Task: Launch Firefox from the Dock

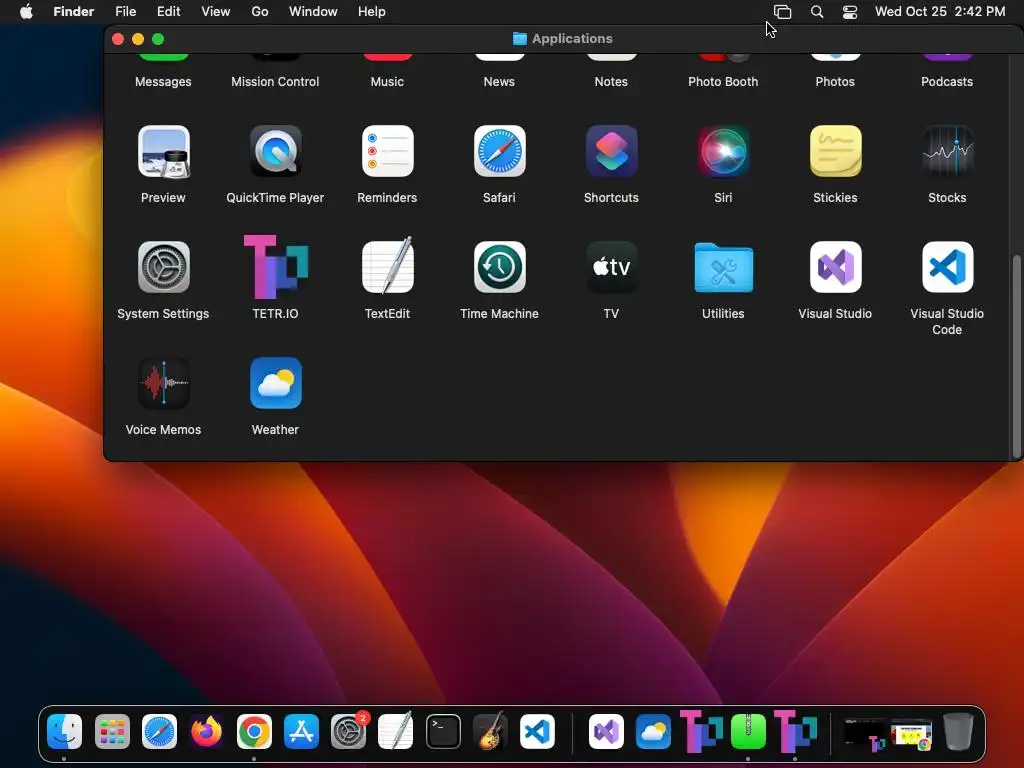Action: tap(206, 731)
